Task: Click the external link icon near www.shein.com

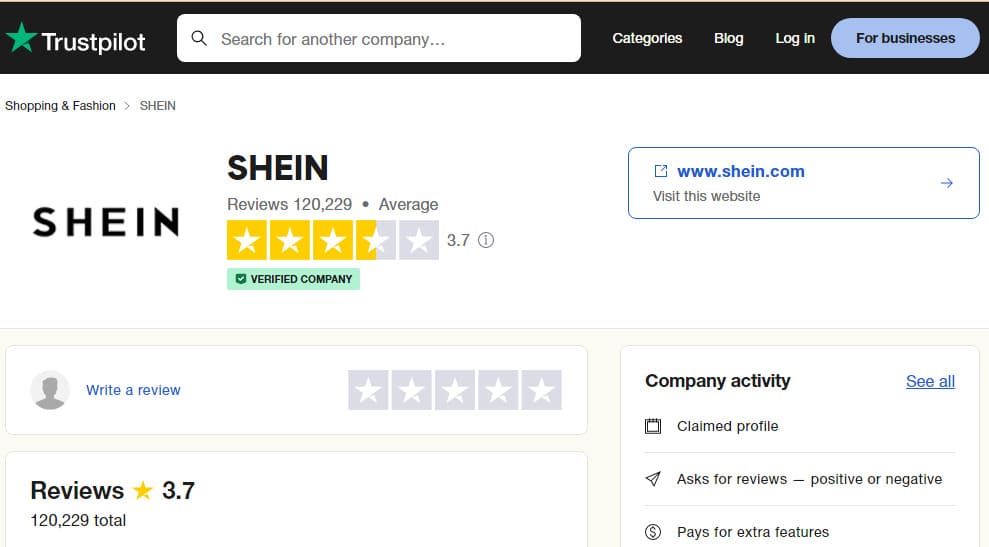Action: (x=660, y=171)
